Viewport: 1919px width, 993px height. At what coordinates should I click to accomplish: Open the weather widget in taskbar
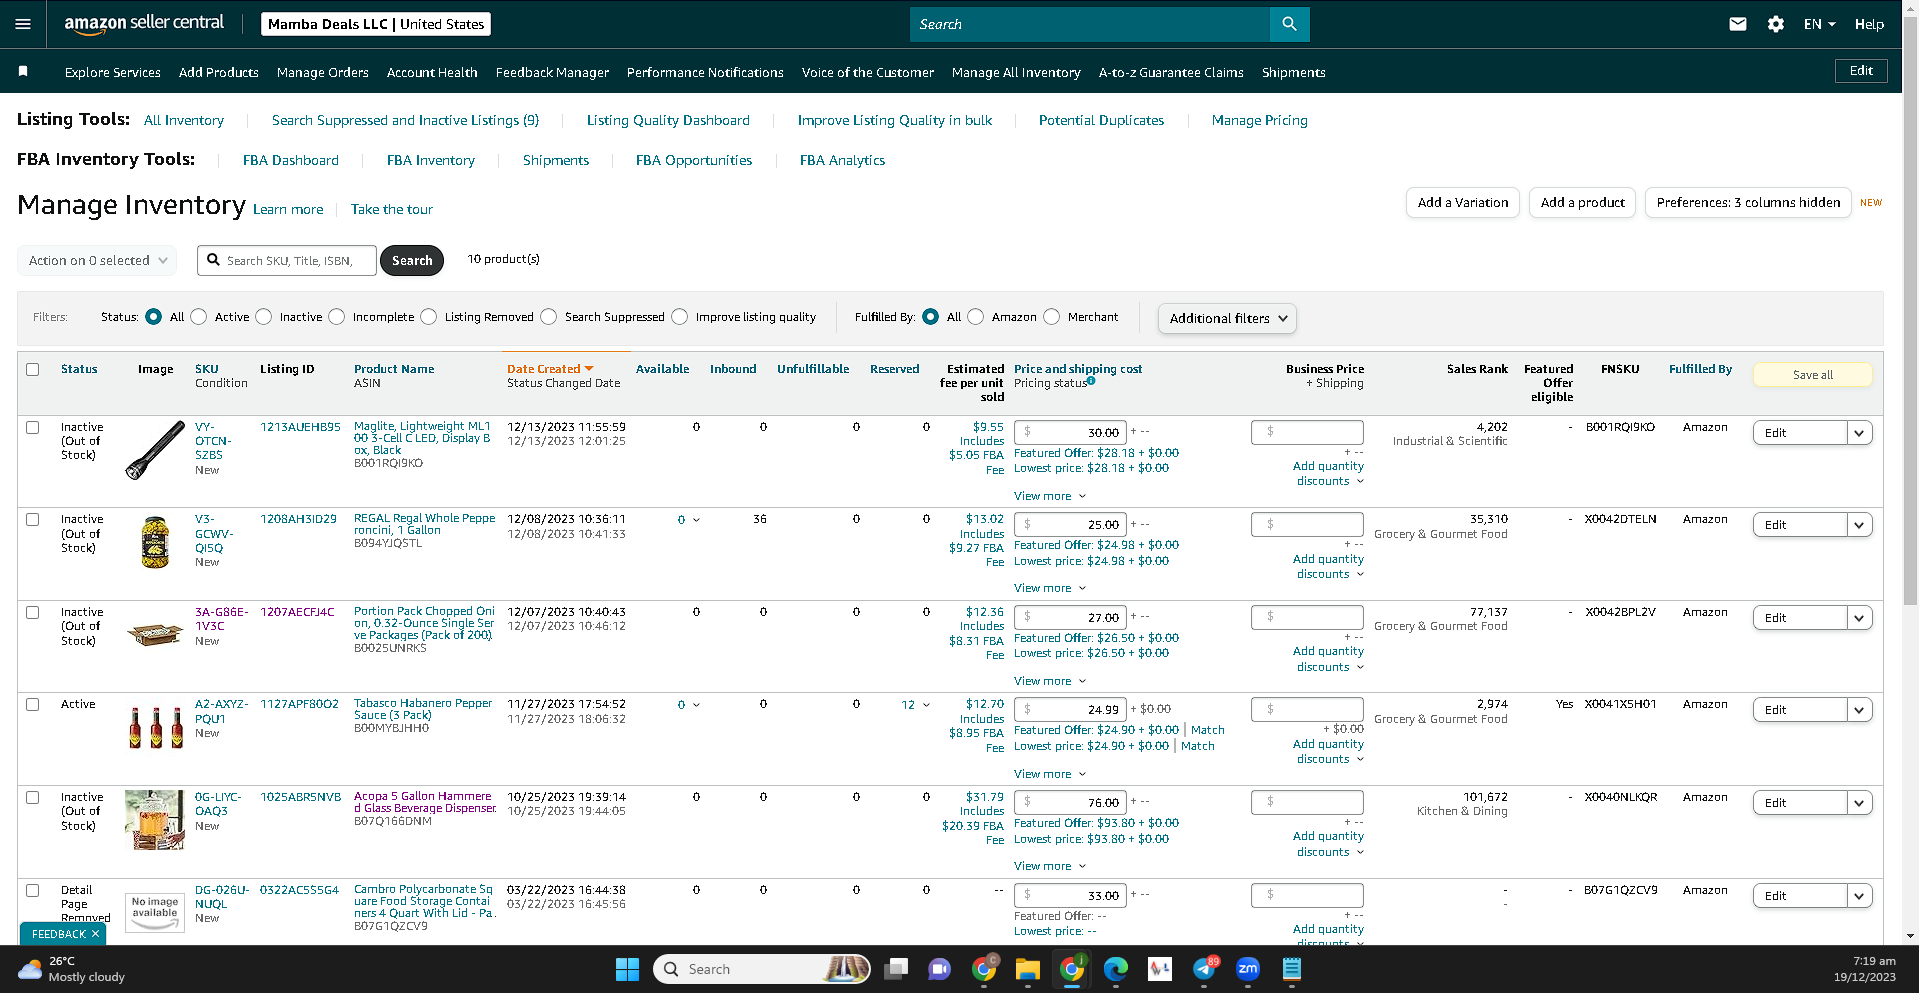click(72, 969)
